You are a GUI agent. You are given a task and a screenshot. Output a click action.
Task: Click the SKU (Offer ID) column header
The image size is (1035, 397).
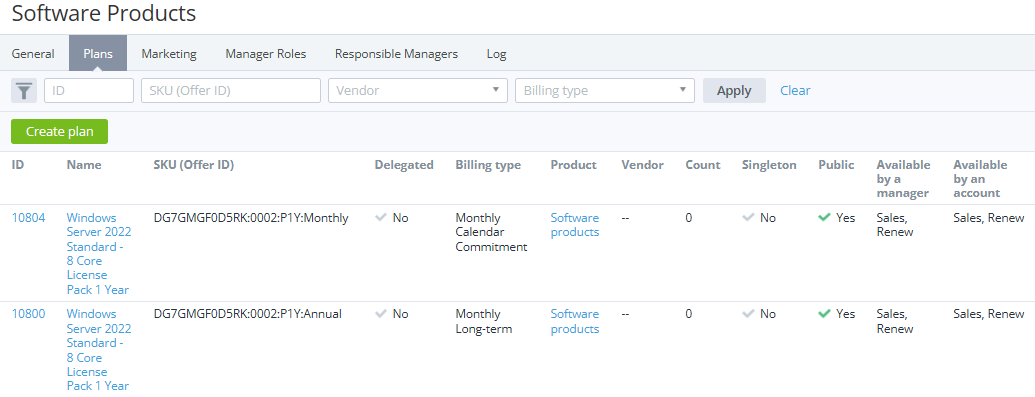pyautogui.click(x=194, y=165)
